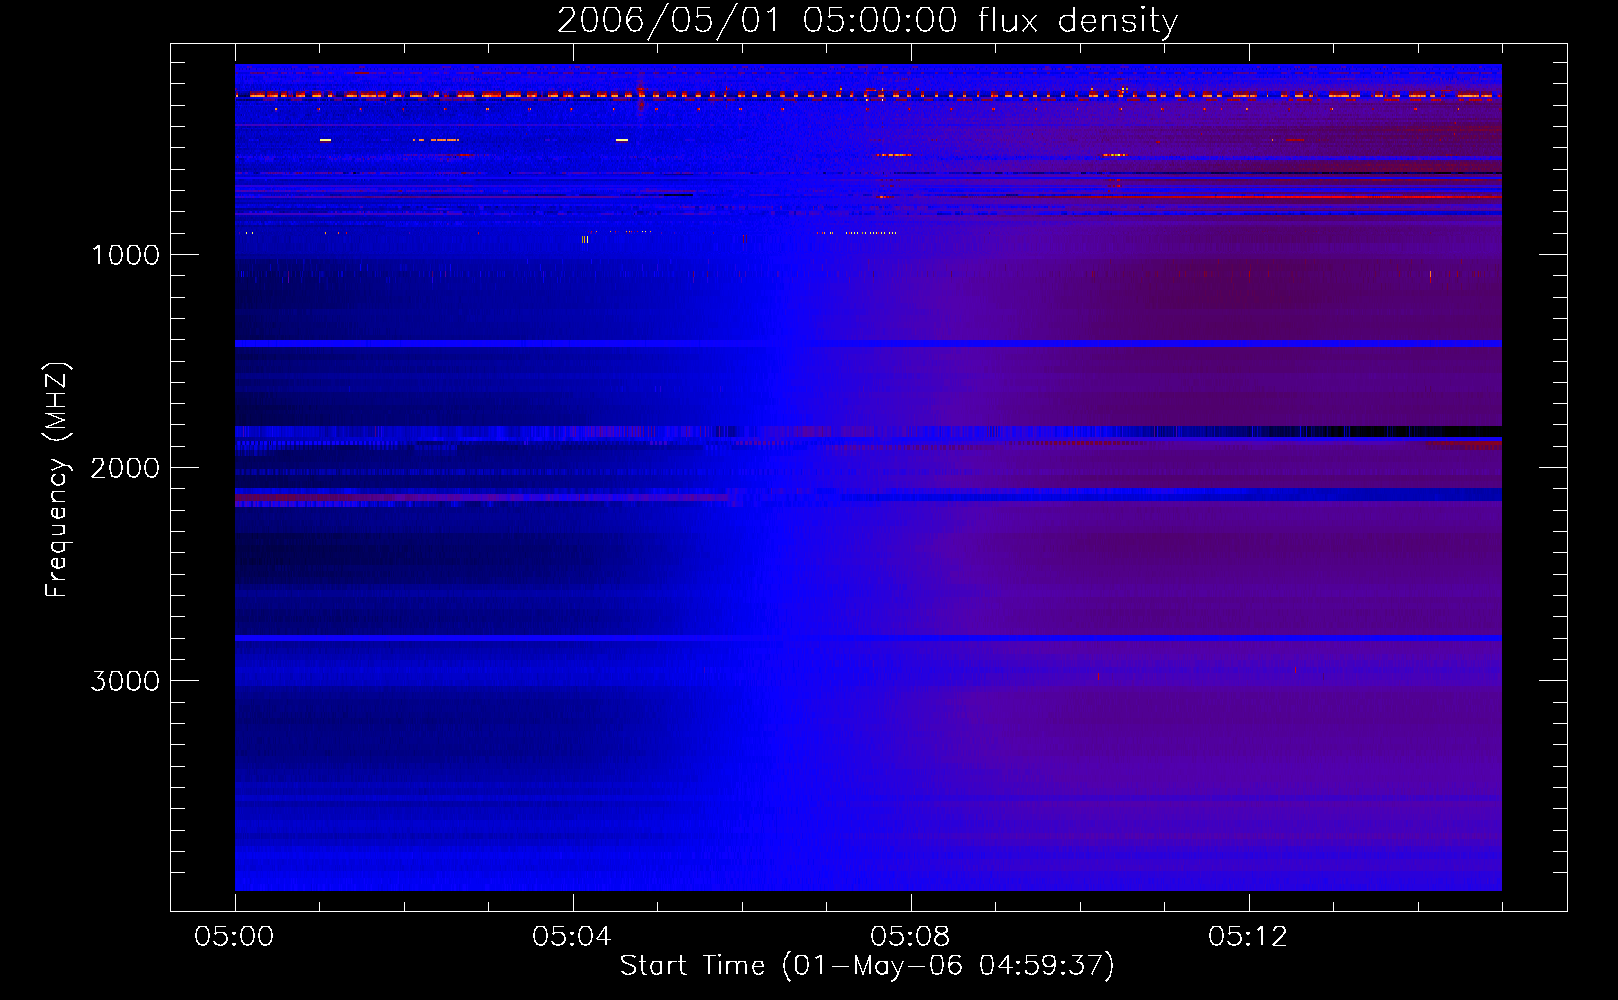Screen dimensions: 1618x1000
Task: Click the 05:08 time tick label
Action: pyautogui.click(x=911, y=937)
